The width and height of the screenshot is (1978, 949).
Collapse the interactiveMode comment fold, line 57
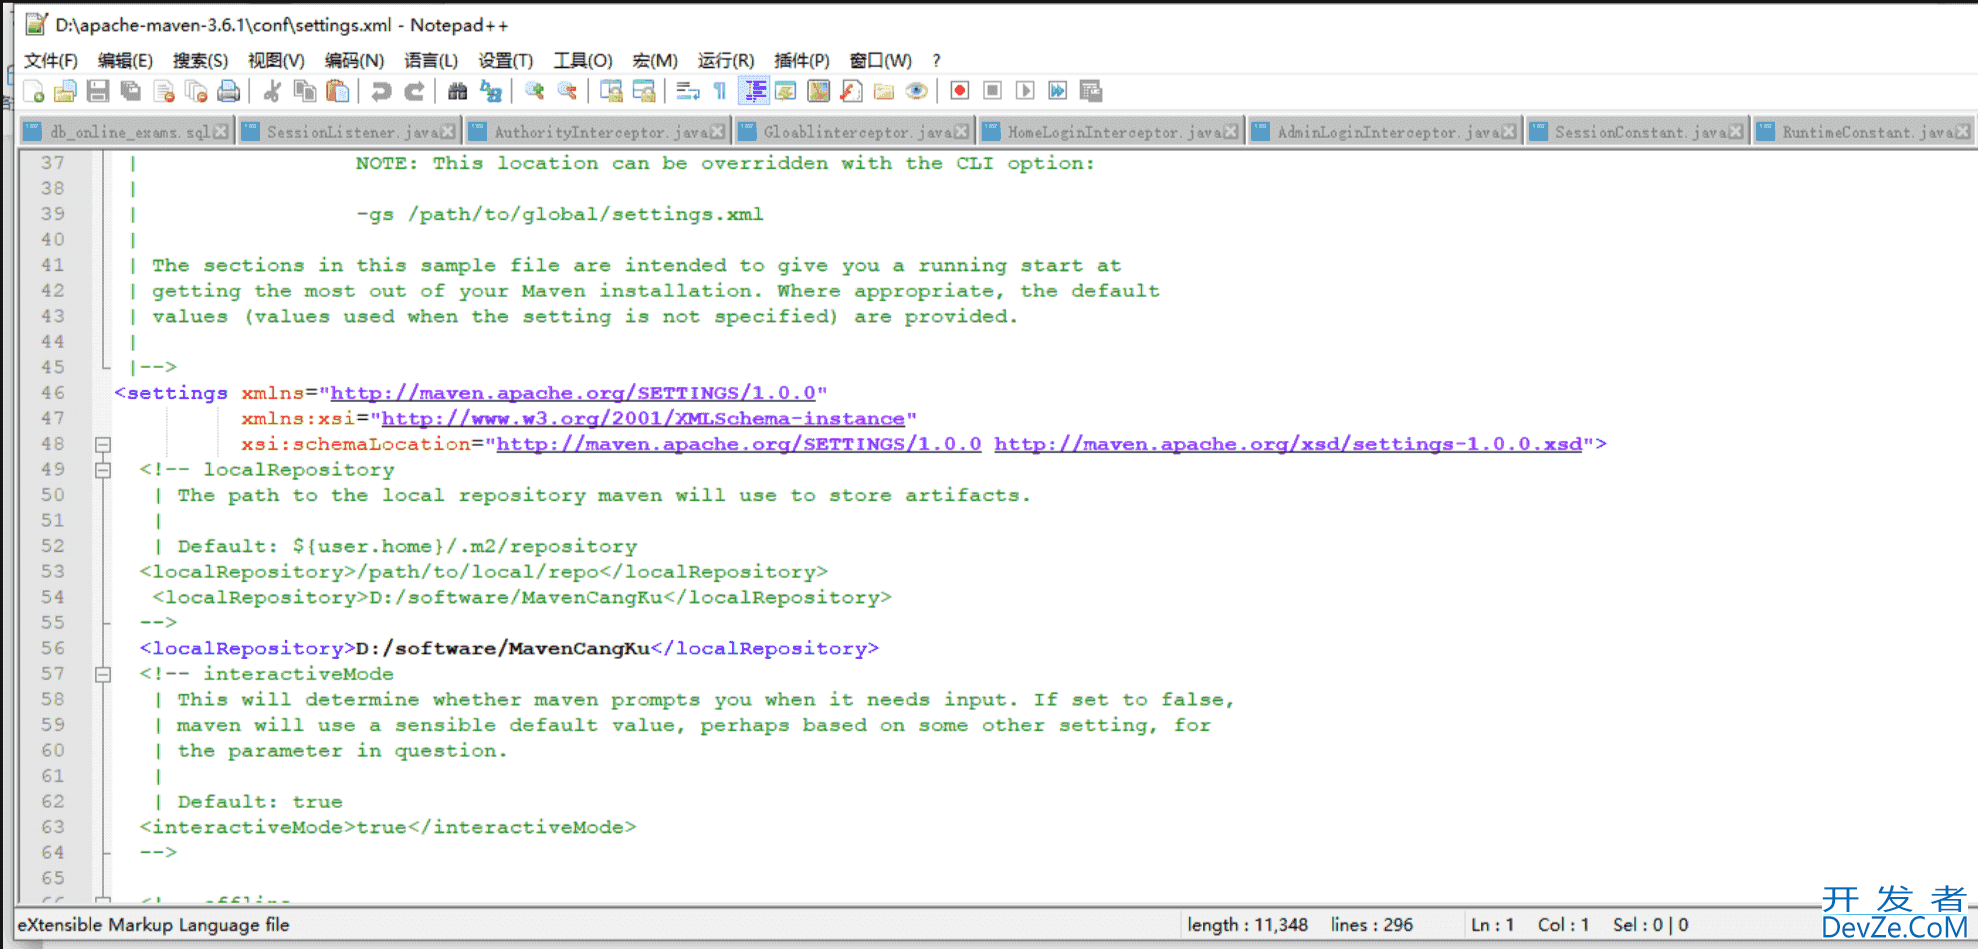click(102, 674)
